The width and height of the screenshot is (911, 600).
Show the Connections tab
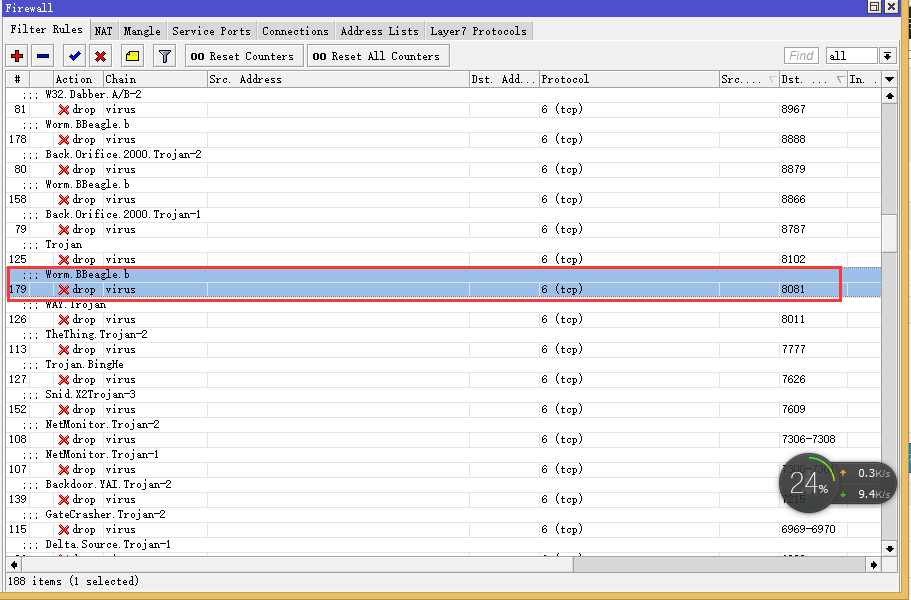[x=295, y=31]
